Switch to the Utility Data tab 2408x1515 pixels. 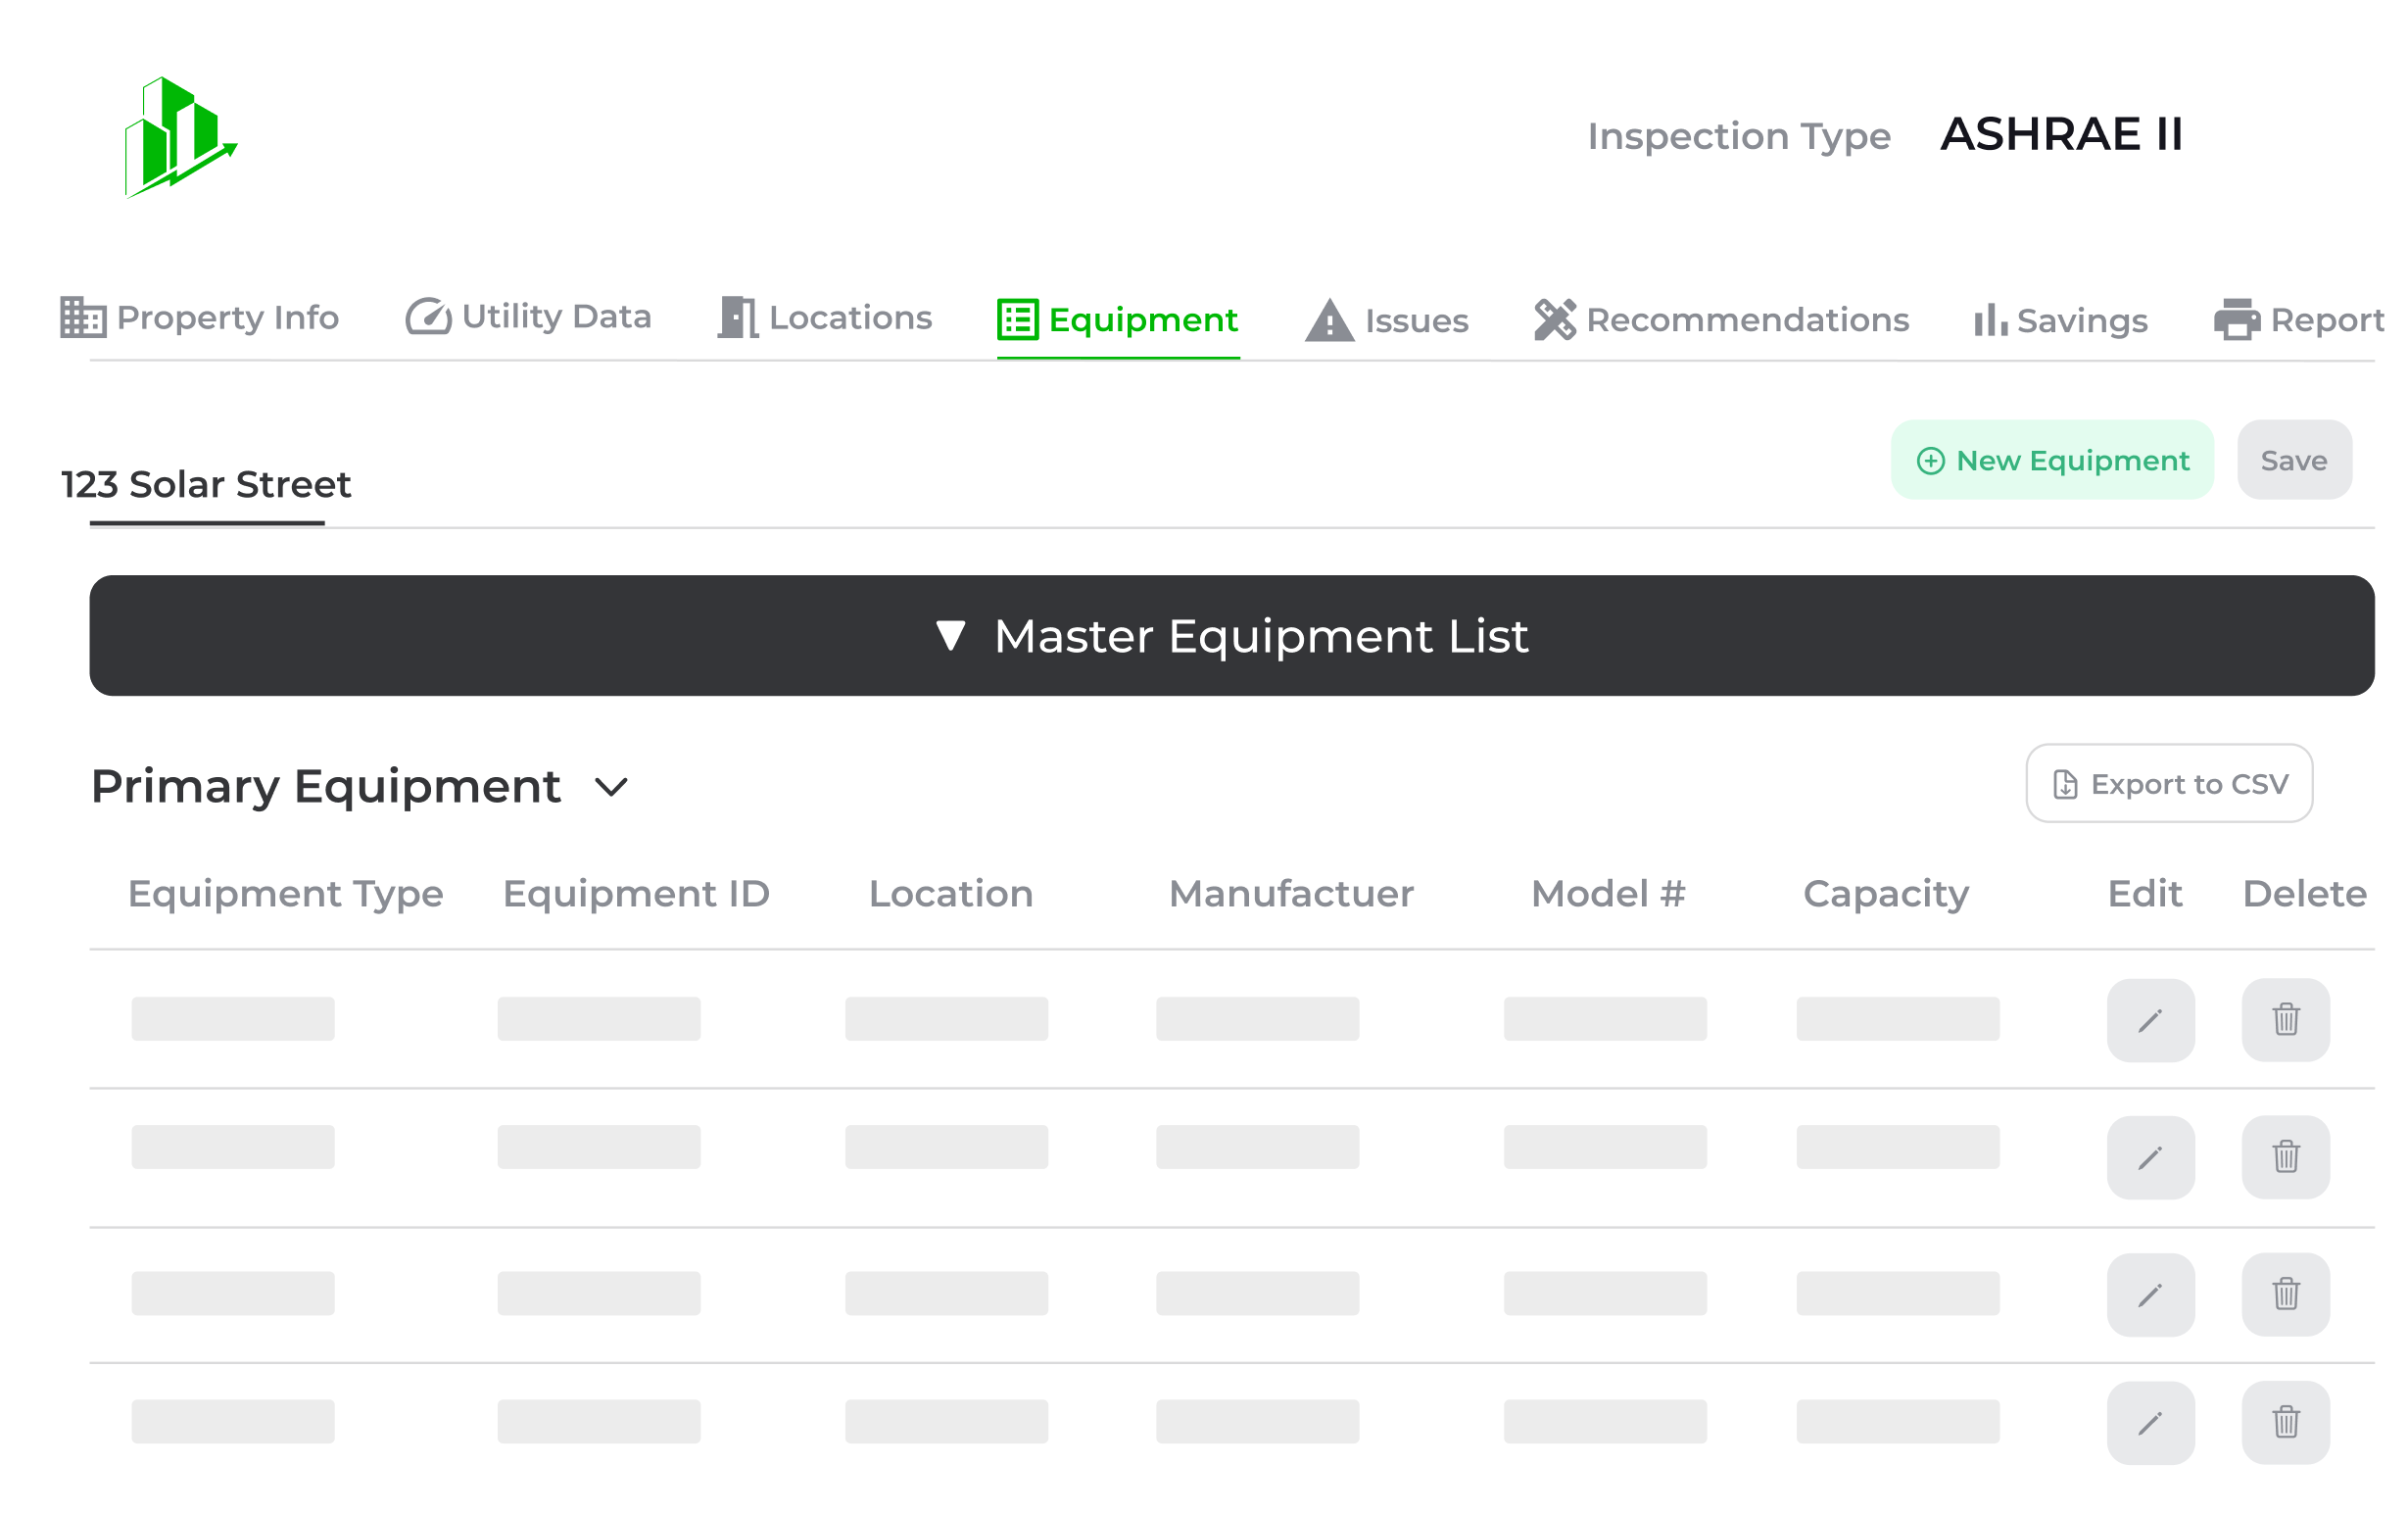click(x=528, y=317)
